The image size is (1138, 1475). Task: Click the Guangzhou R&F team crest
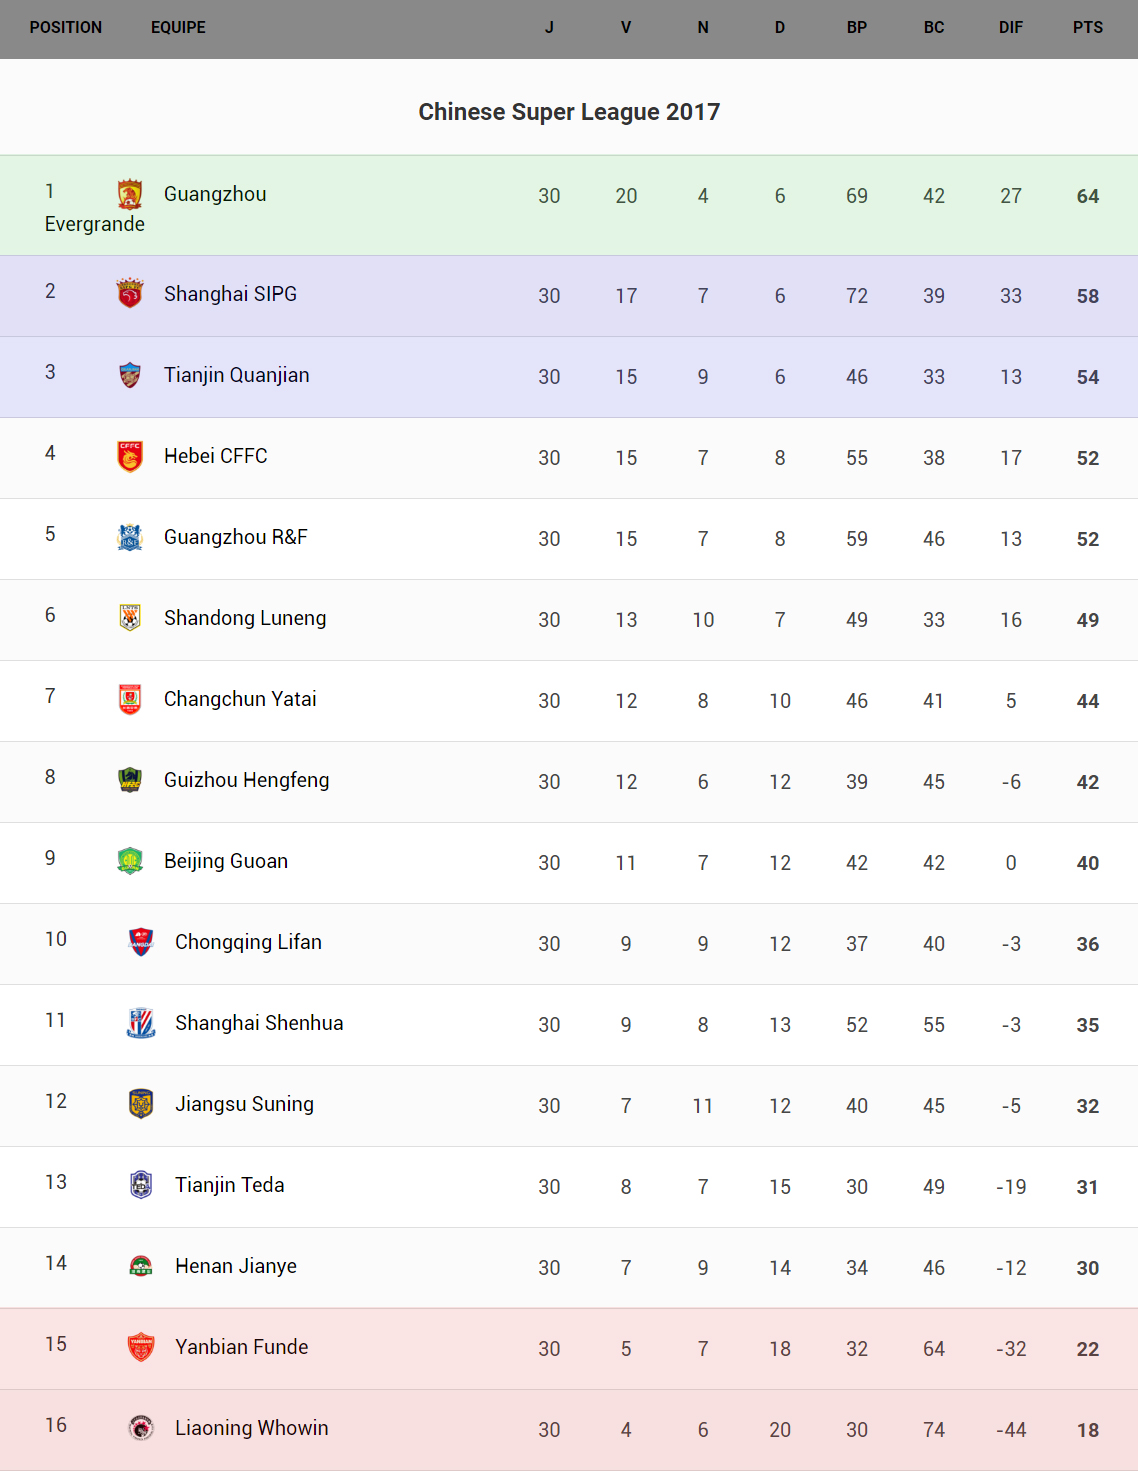[130, 537]
